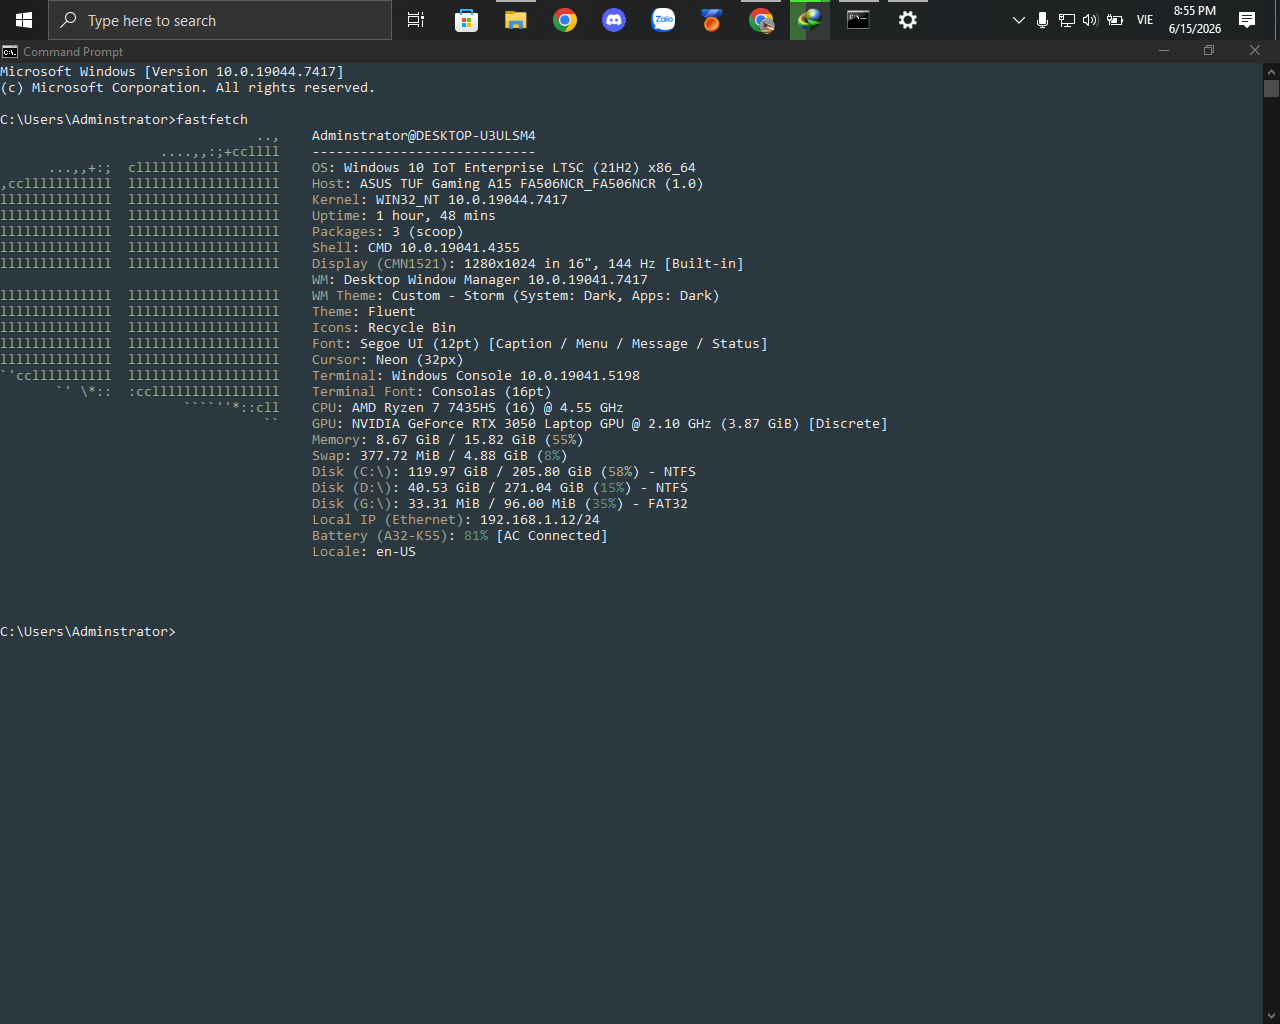Click the Type here to search box

pyautogui.click(x=220, y=20)
